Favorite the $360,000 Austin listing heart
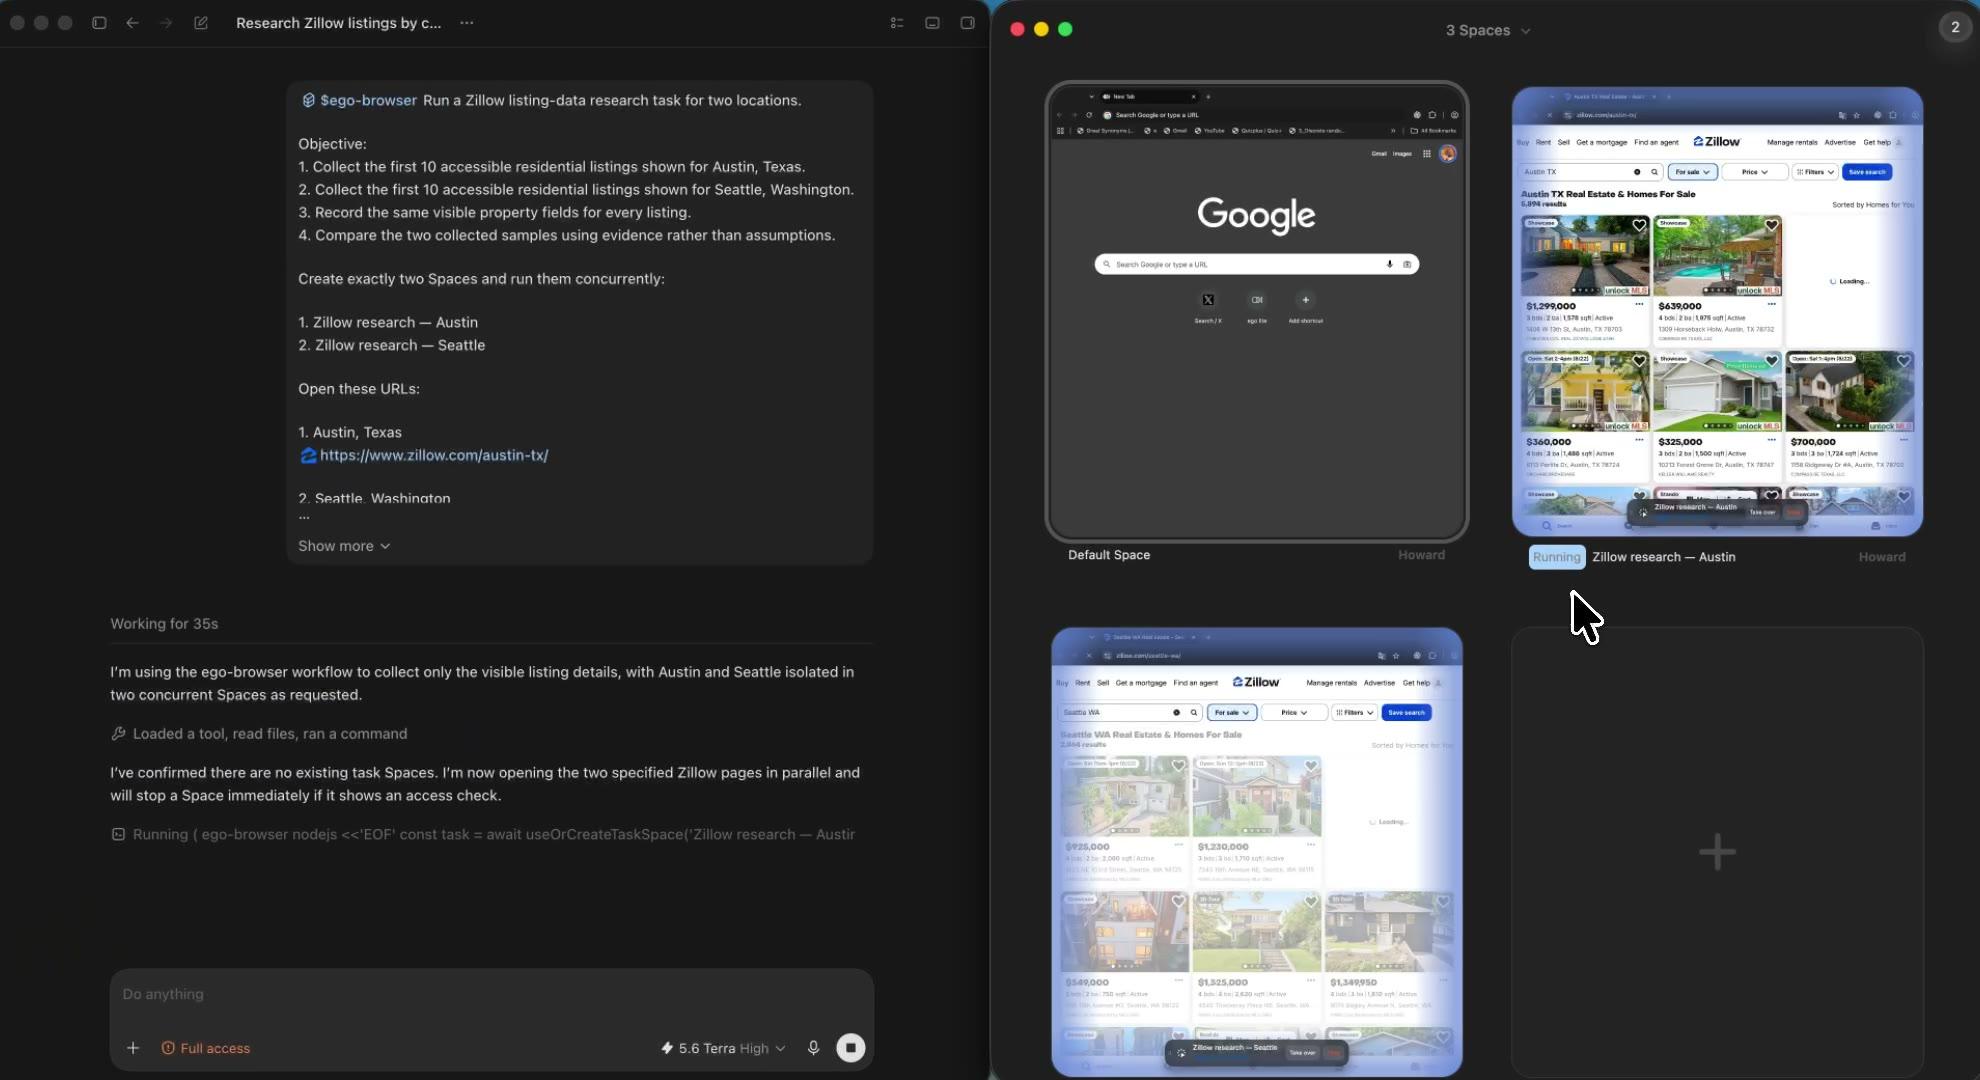Viewport: 1980px width, 1080px height. 1639,361
